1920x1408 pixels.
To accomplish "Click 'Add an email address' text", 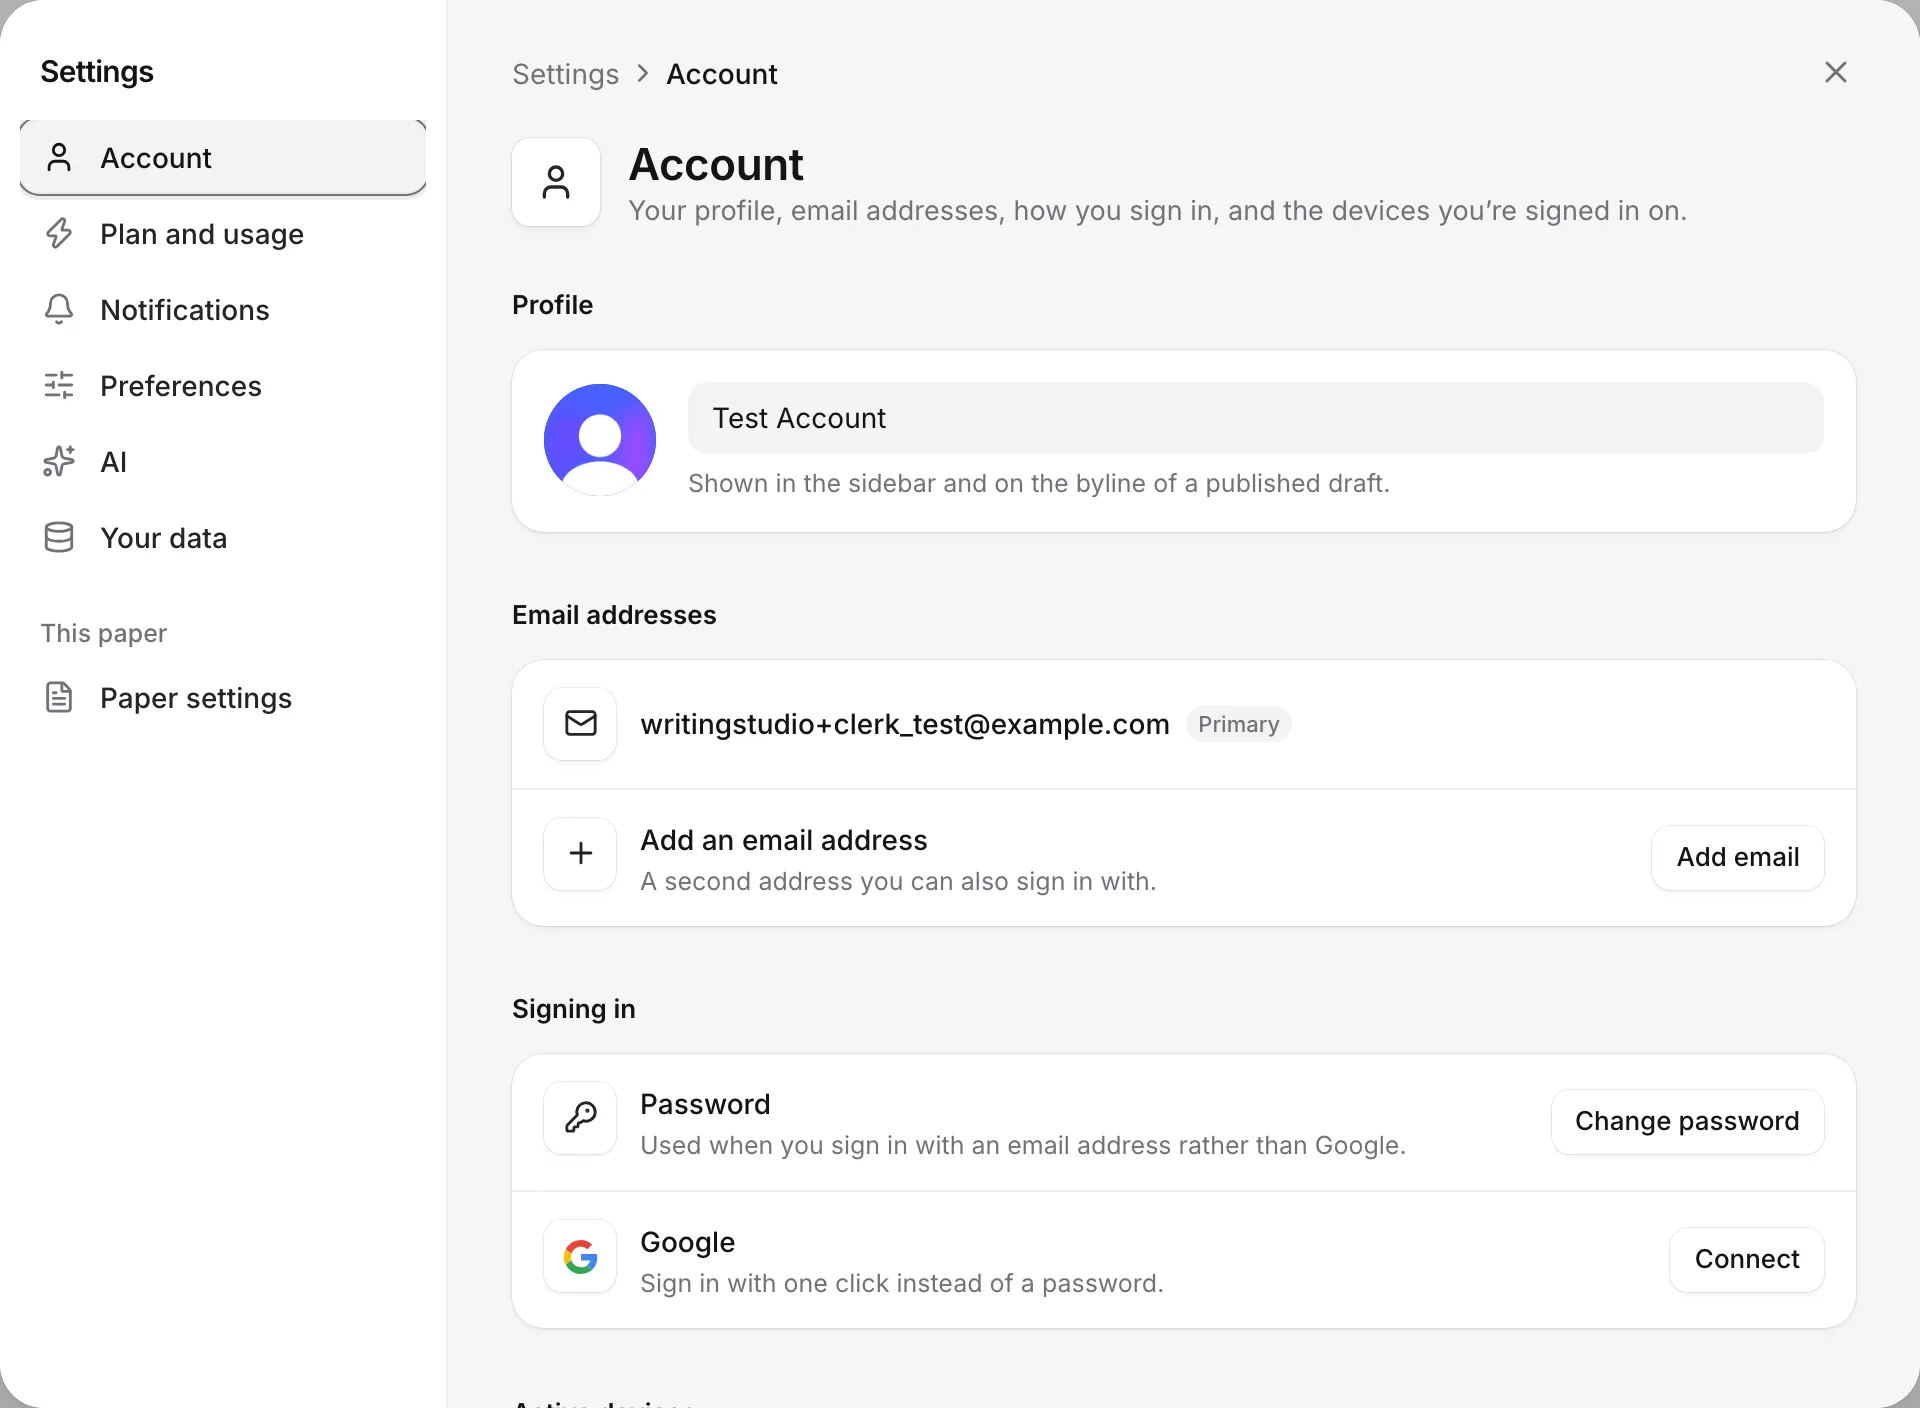I will [x=784, y=840].
